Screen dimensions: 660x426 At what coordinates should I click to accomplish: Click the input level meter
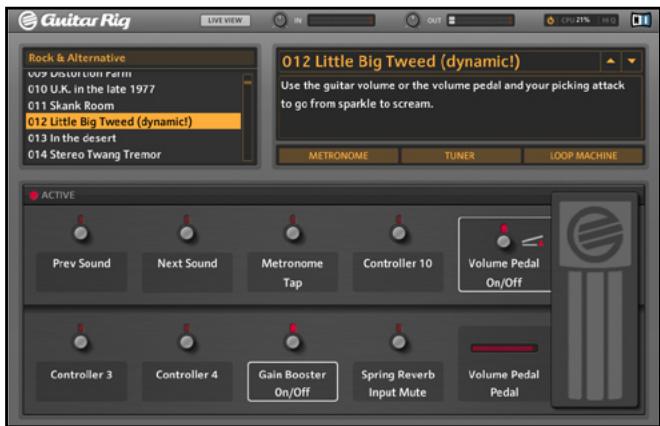(341, 20)
